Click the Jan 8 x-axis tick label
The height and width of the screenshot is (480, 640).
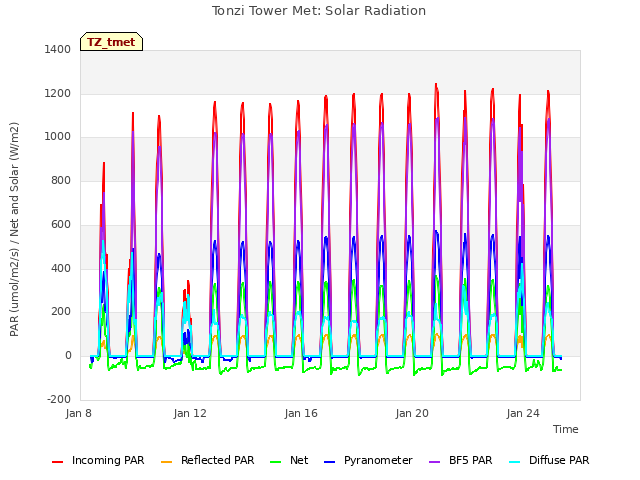pyautogui.click(x=79, y=413)
